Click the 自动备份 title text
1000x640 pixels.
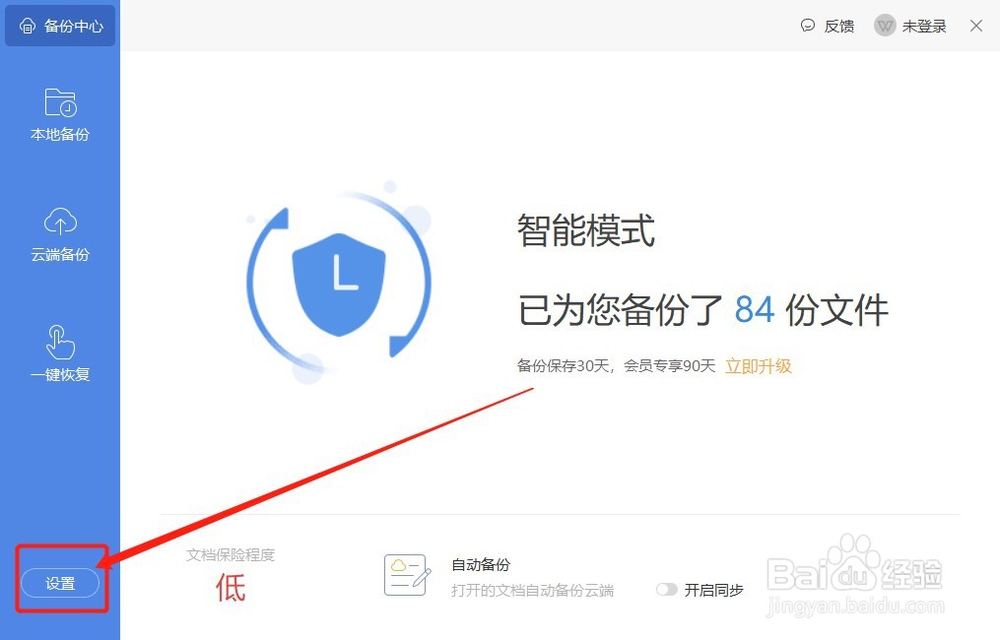click(x=481, y=565)
